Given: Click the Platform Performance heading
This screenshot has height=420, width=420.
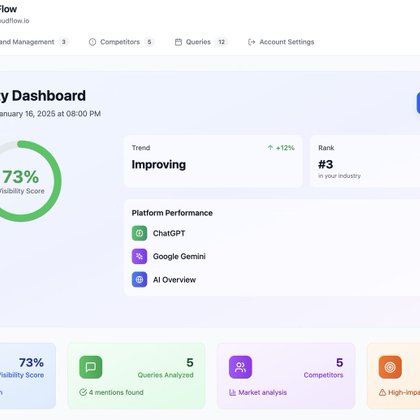Looking at the screenshot, I should (x=172, y=213).
